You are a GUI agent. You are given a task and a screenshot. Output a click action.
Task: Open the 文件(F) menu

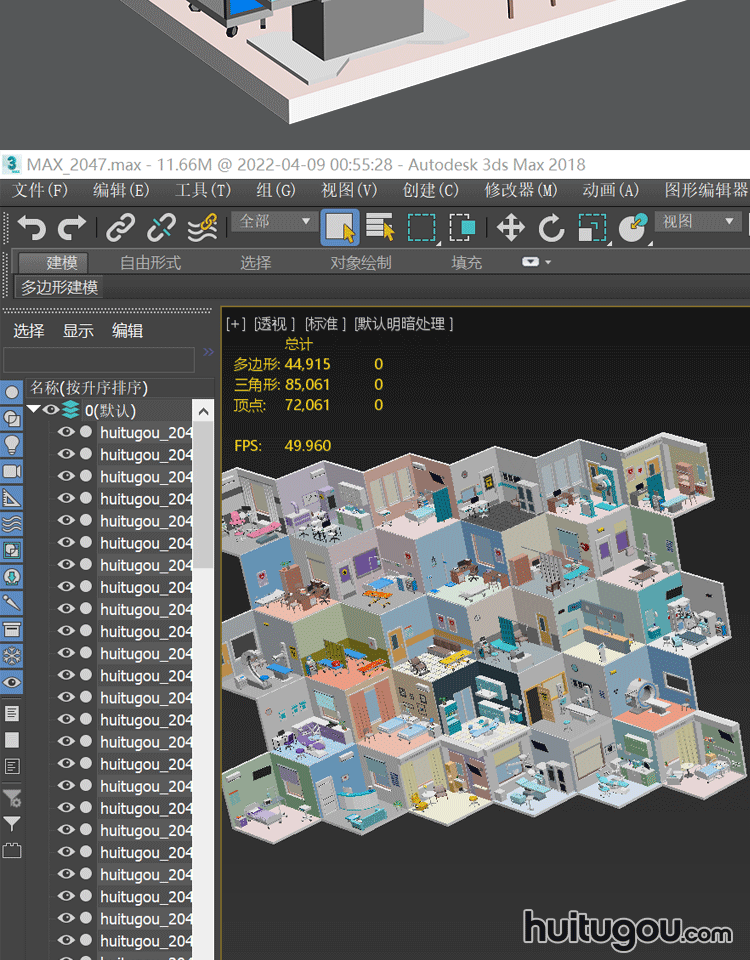(40, 190)
